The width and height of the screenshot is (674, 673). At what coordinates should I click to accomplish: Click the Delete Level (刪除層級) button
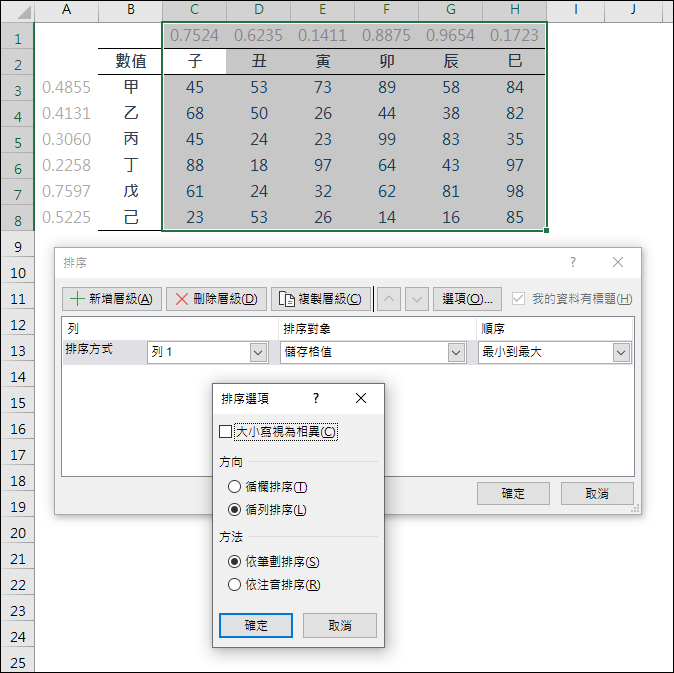point(216,299)
